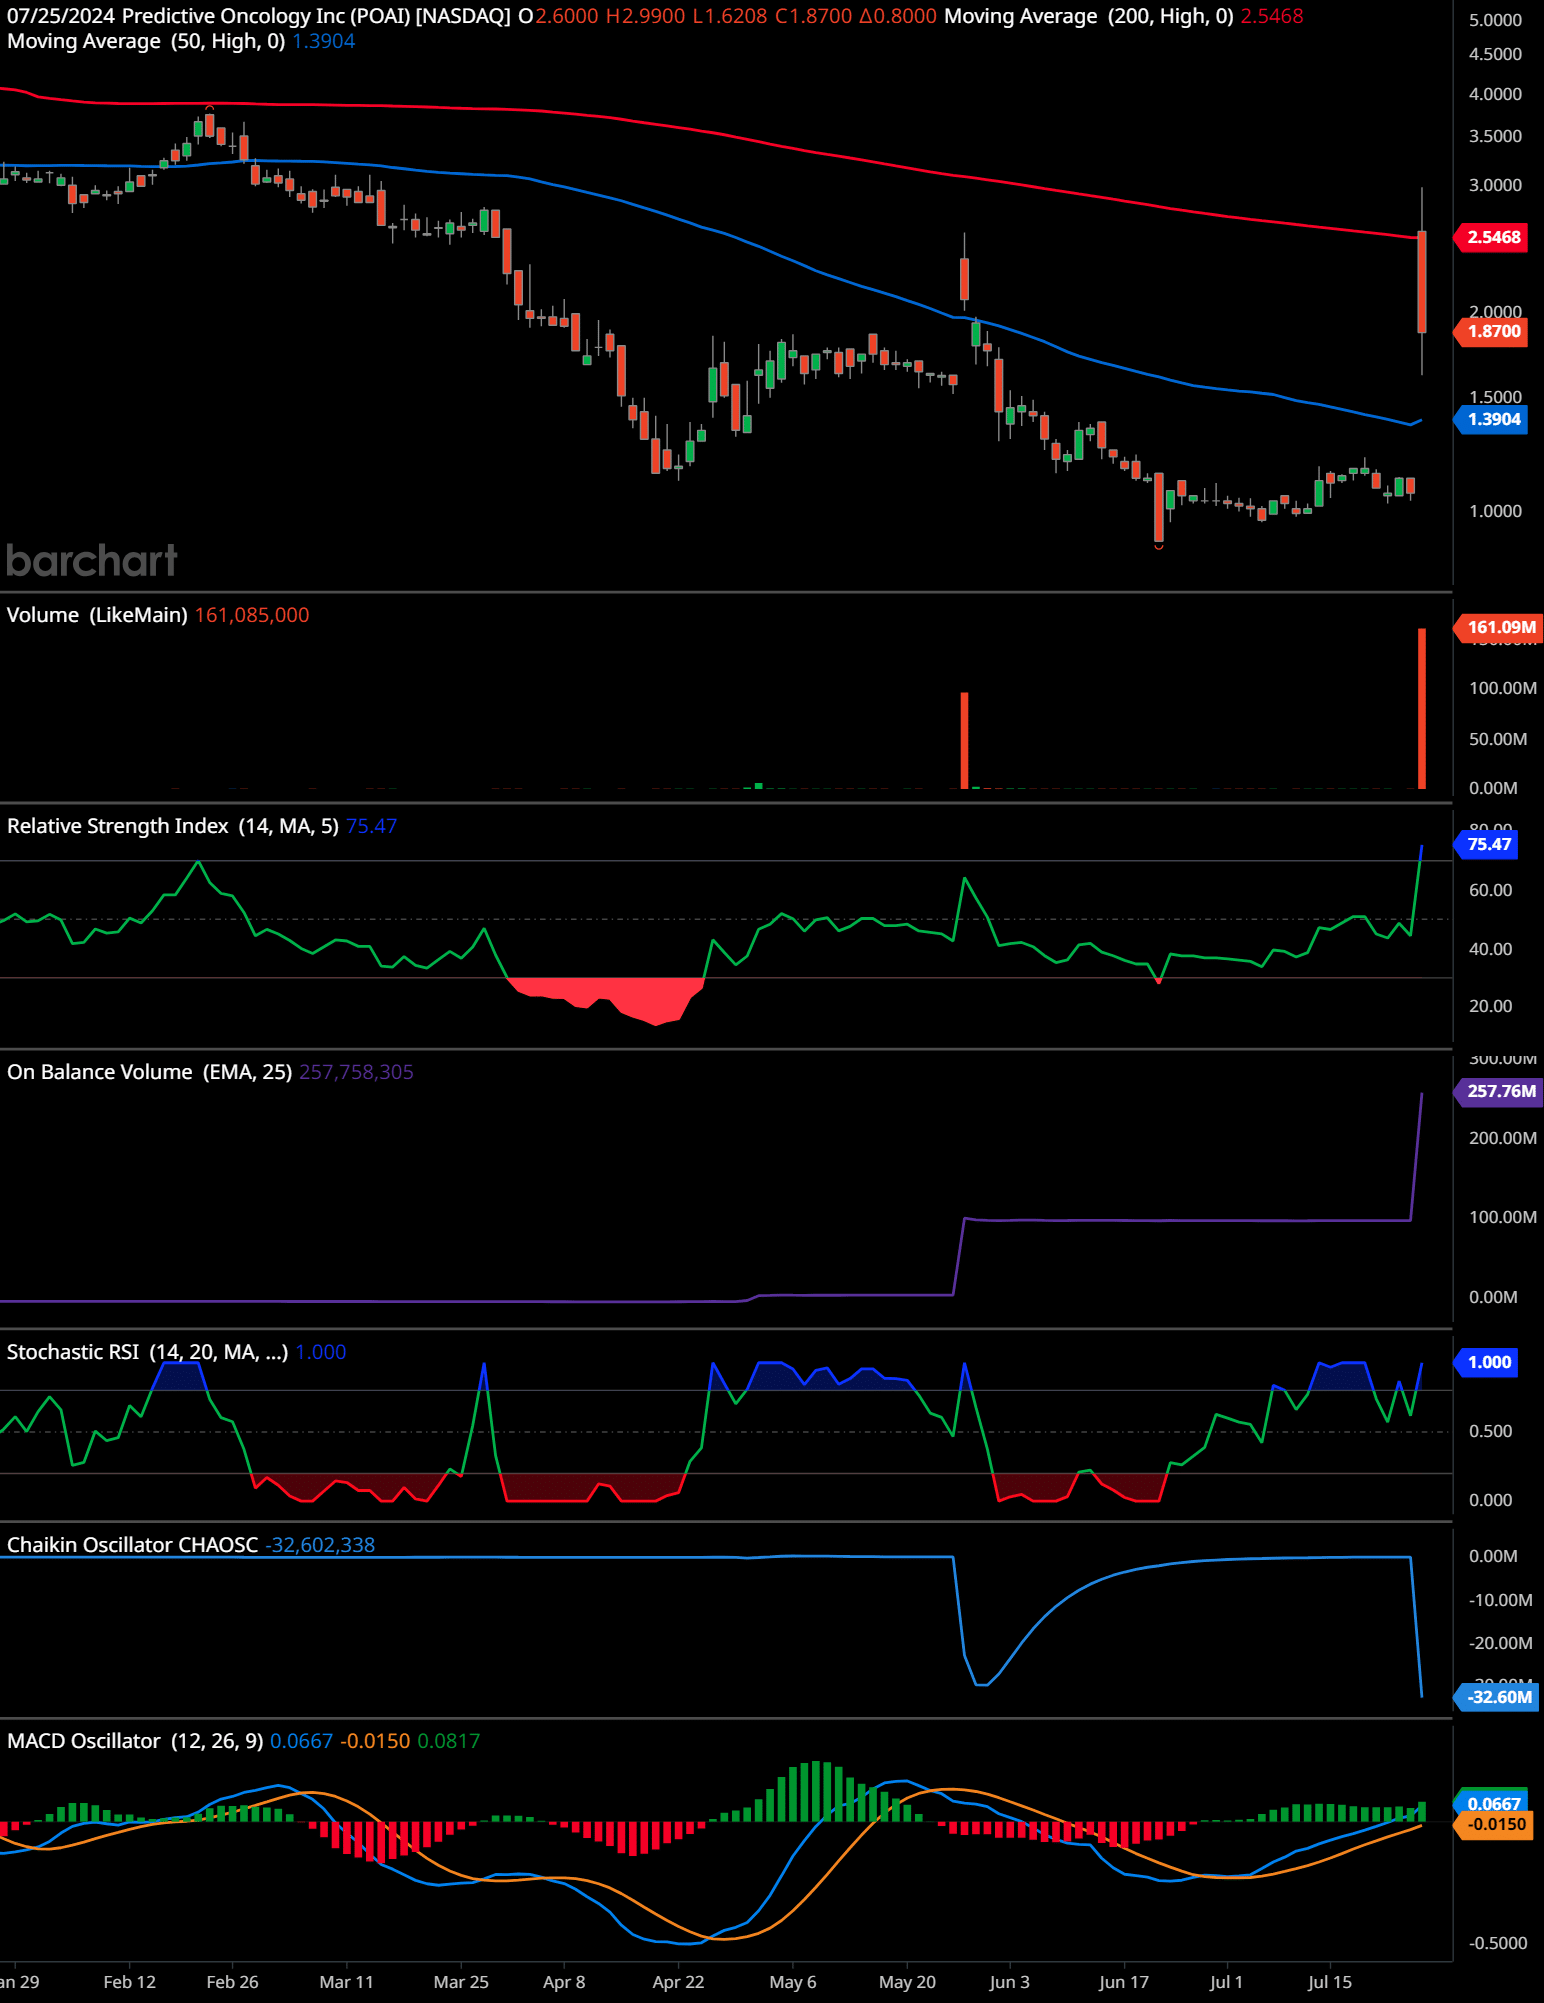Select the orange -0.0150 signal axis tag
1544x2003 pixels.
tap(1493, 1824)
